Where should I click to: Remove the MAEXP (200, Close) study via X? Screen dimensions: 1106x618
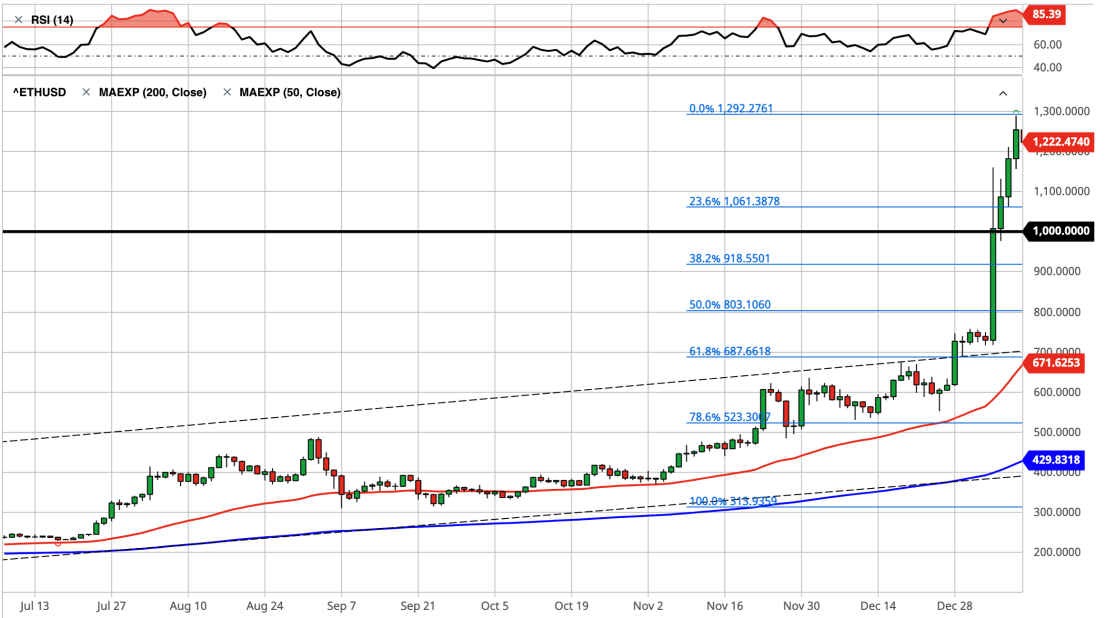pos(86,92)
